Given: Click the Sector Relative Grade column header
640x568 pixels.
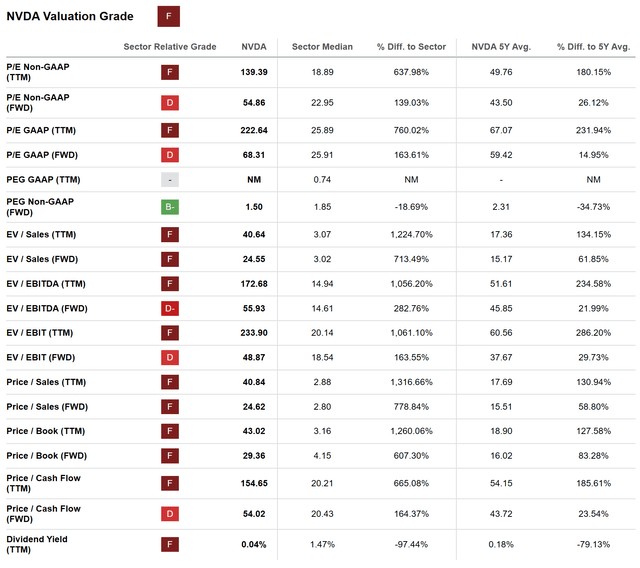Looking at the screenshot, I should (170, 47).
